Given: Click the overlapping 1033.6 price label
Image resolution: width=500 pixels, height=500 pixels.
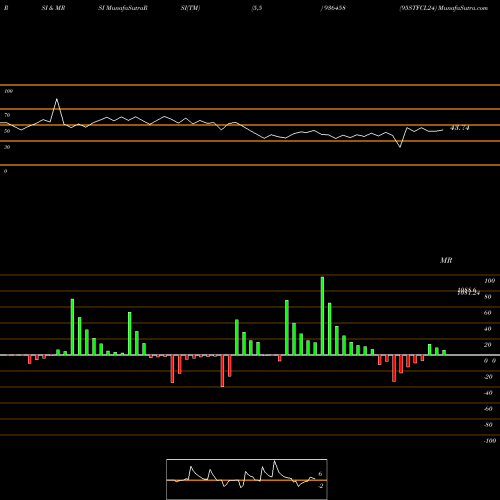Looking at the screenshot, I should click(467, 290).
